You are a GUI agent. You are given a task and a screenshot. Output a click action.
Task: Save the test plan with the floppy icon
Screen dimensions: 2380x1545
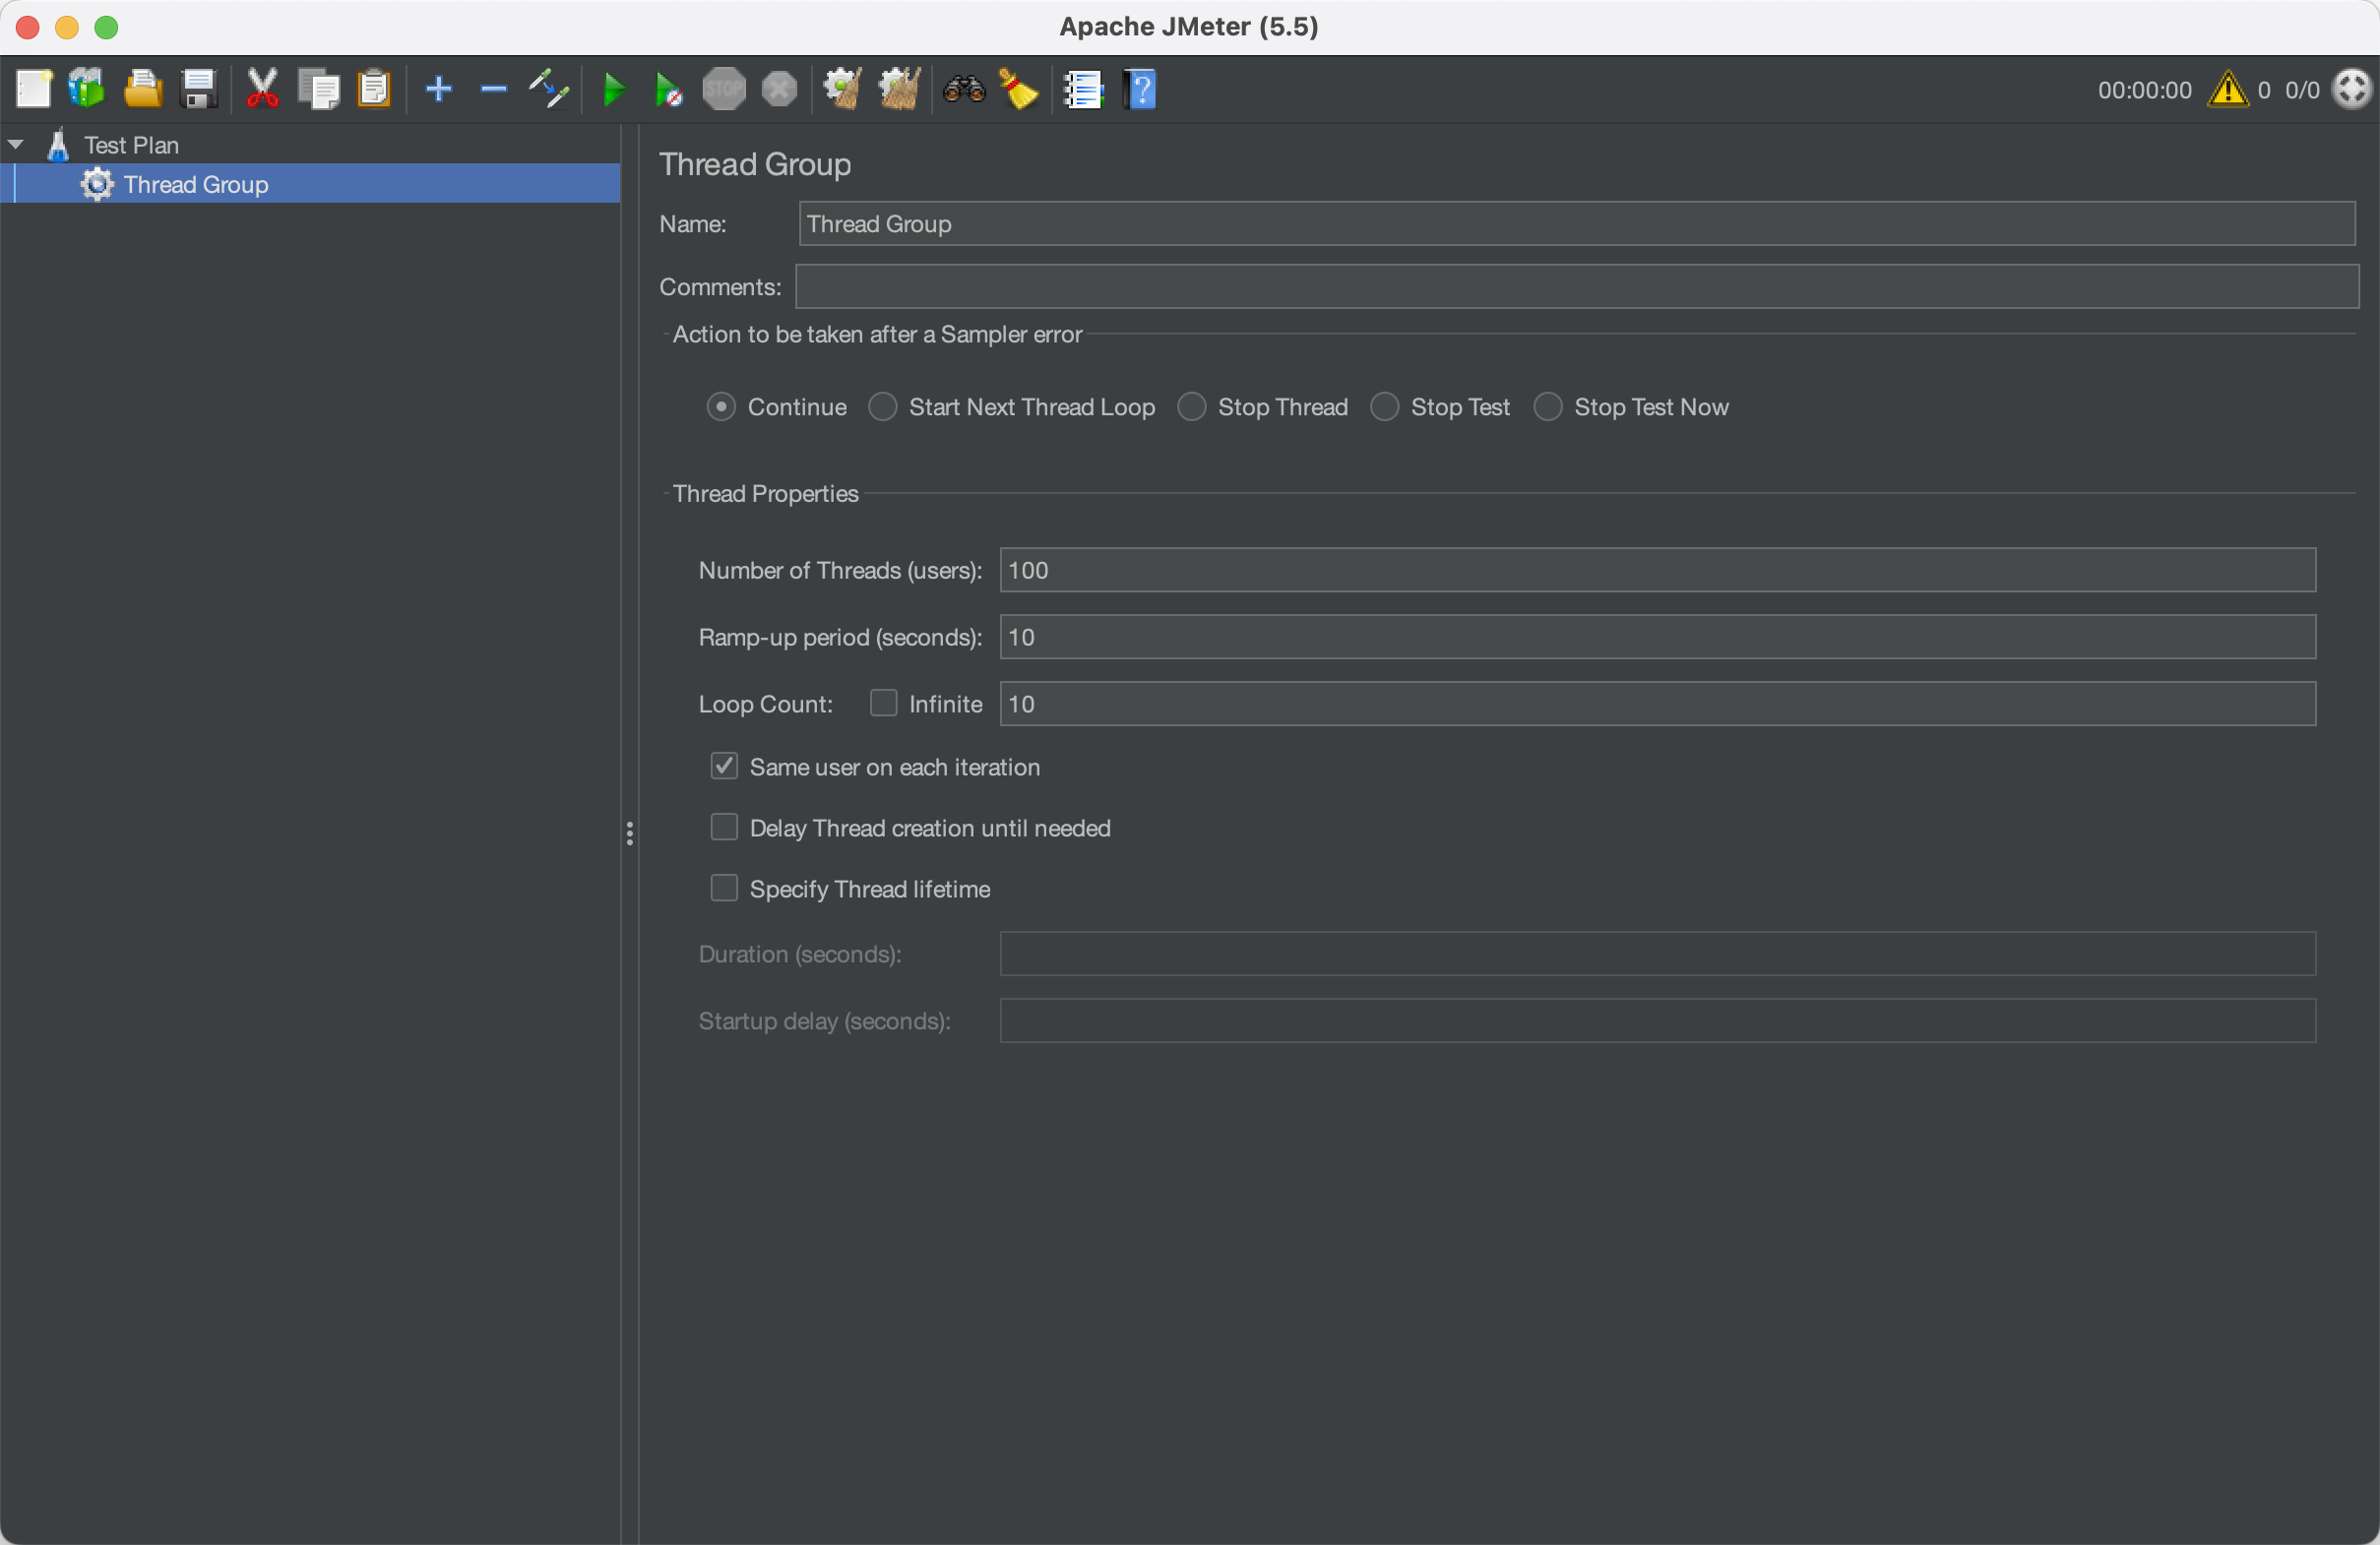[199, 89]
